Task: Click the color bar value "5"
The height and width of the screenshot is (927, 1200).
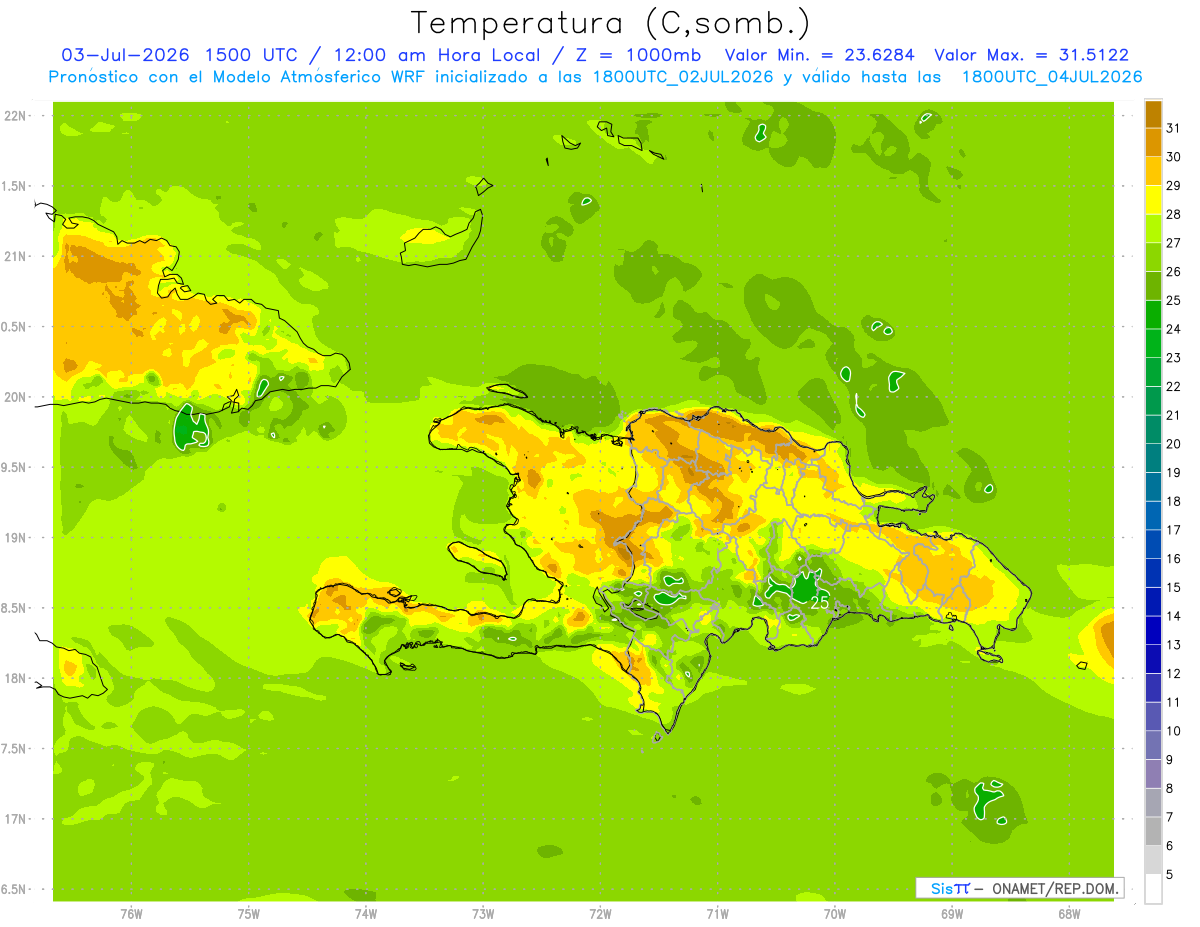Action: [1169, 875]
